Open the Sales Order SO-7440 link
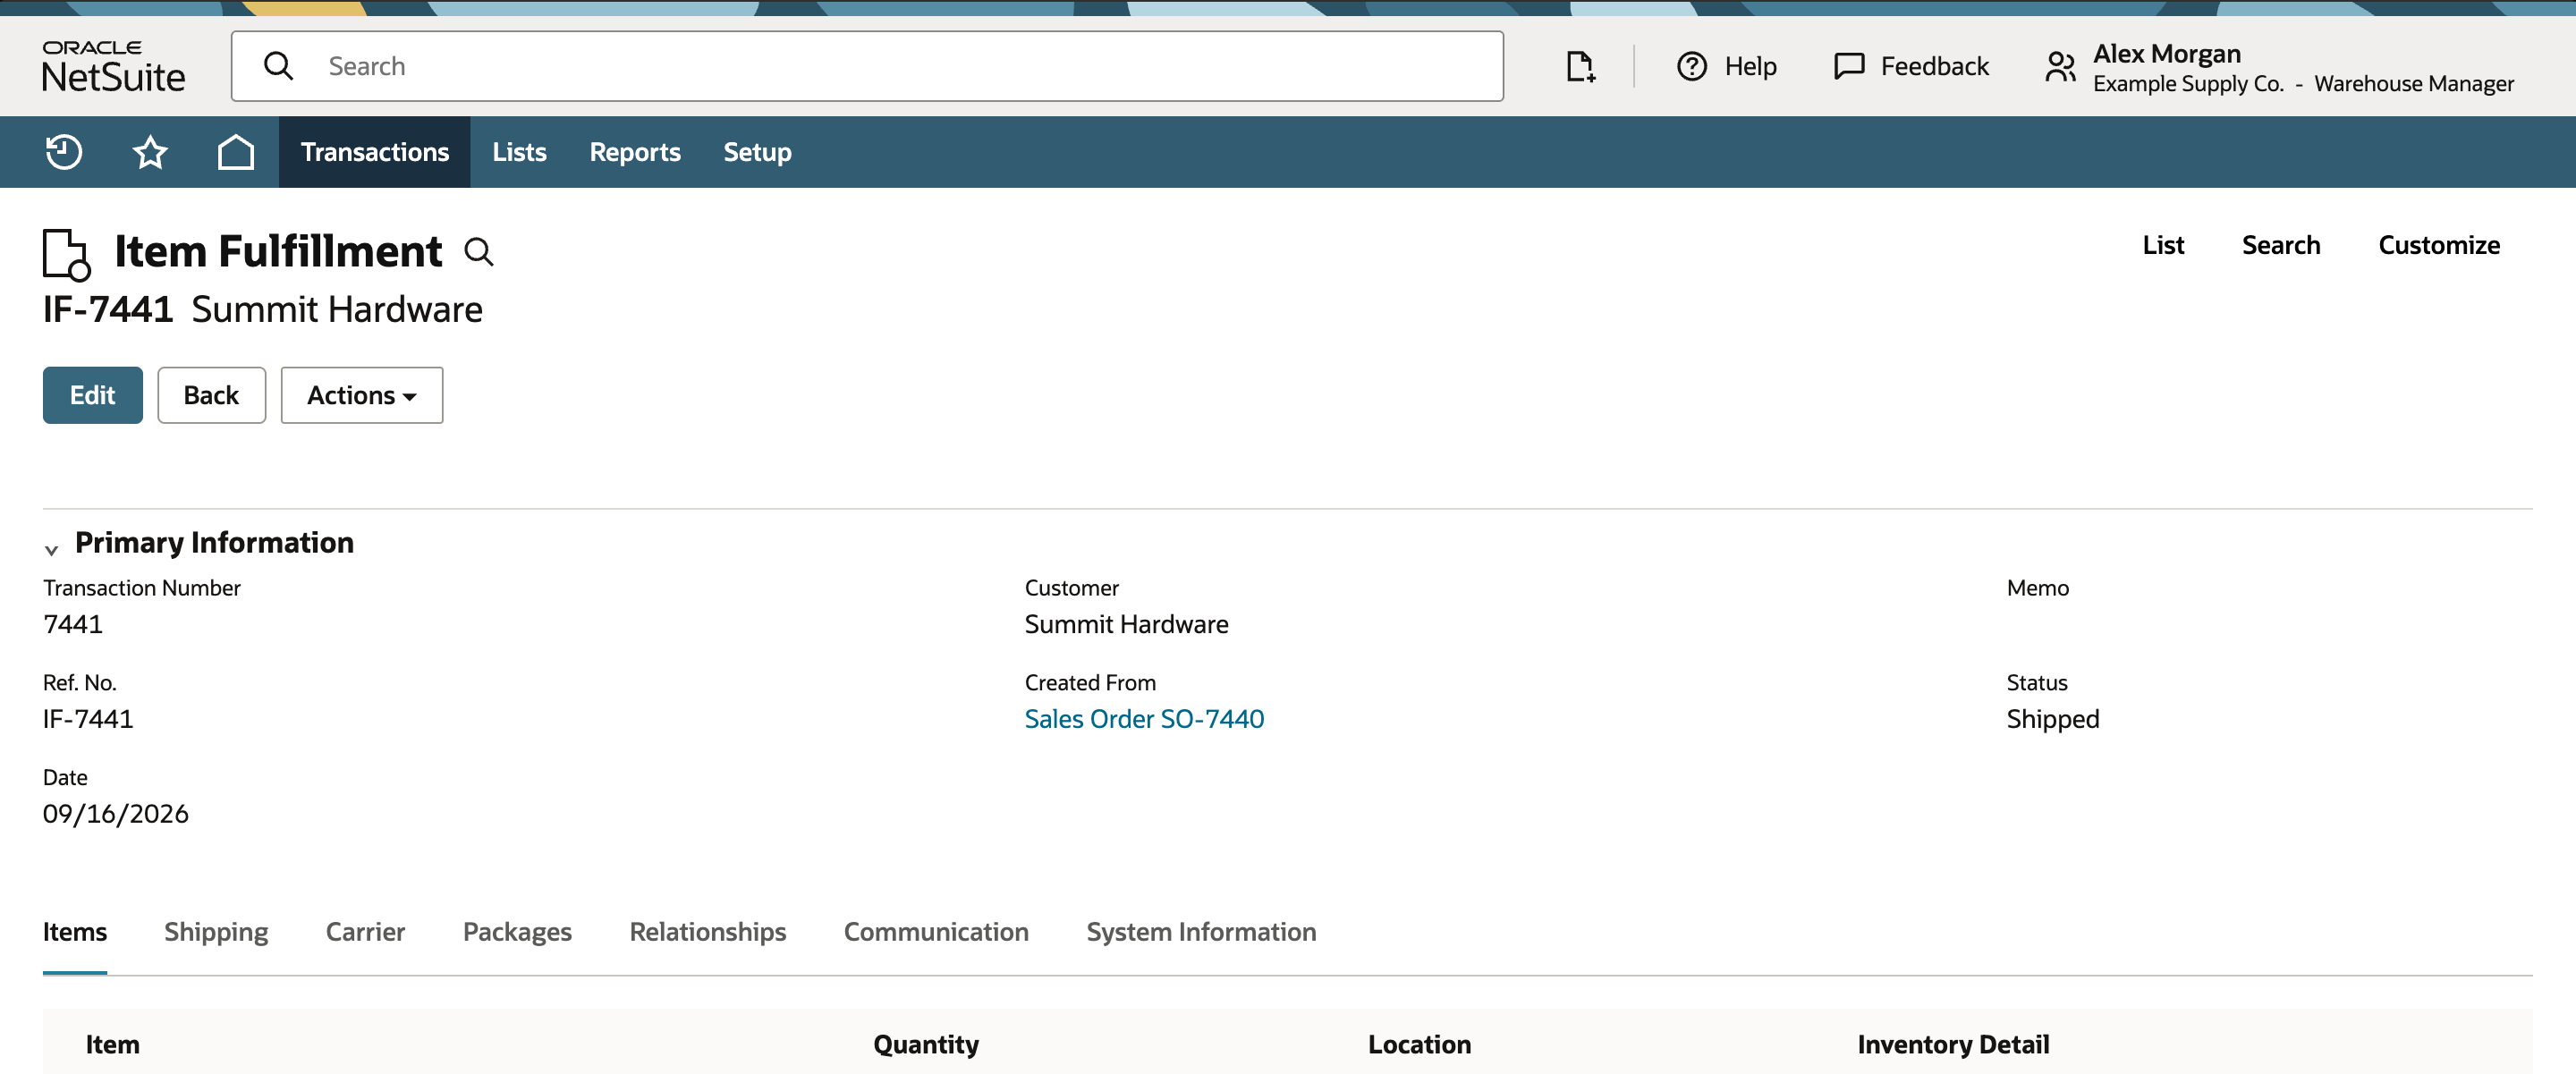Viewport: 2576px width, 1074px height. [x=1144, y=719]
